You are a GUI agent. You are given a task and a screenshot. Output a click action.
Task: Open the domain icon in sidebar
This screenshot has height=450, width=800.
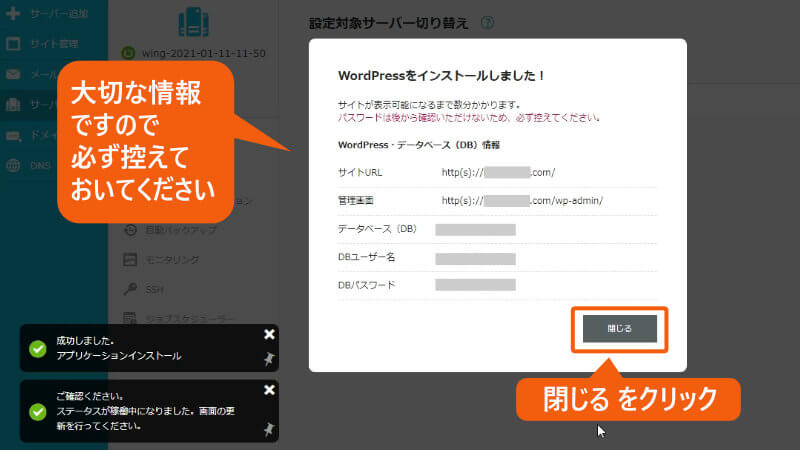coord(13,136)
